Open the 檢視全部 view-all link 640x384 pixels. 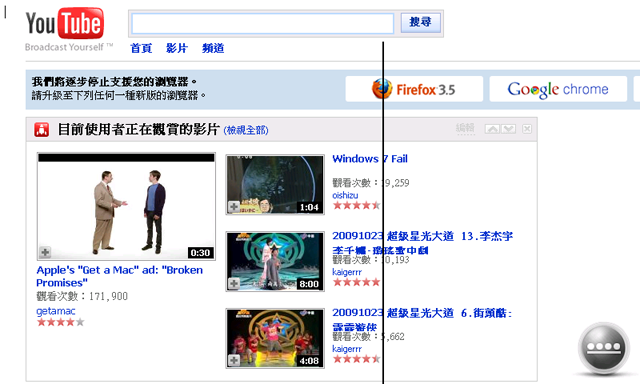(x=246, y=130)
